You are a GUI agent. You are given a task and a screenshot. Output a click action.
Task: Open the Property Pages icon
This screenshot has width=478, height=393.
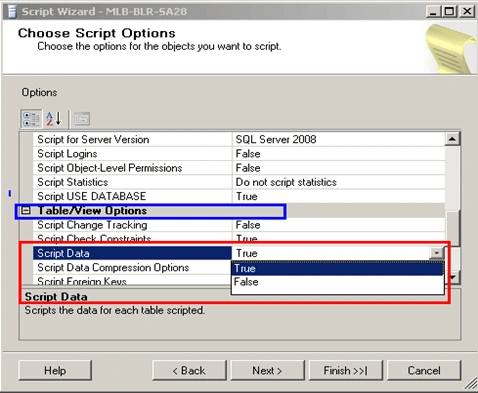82,119
